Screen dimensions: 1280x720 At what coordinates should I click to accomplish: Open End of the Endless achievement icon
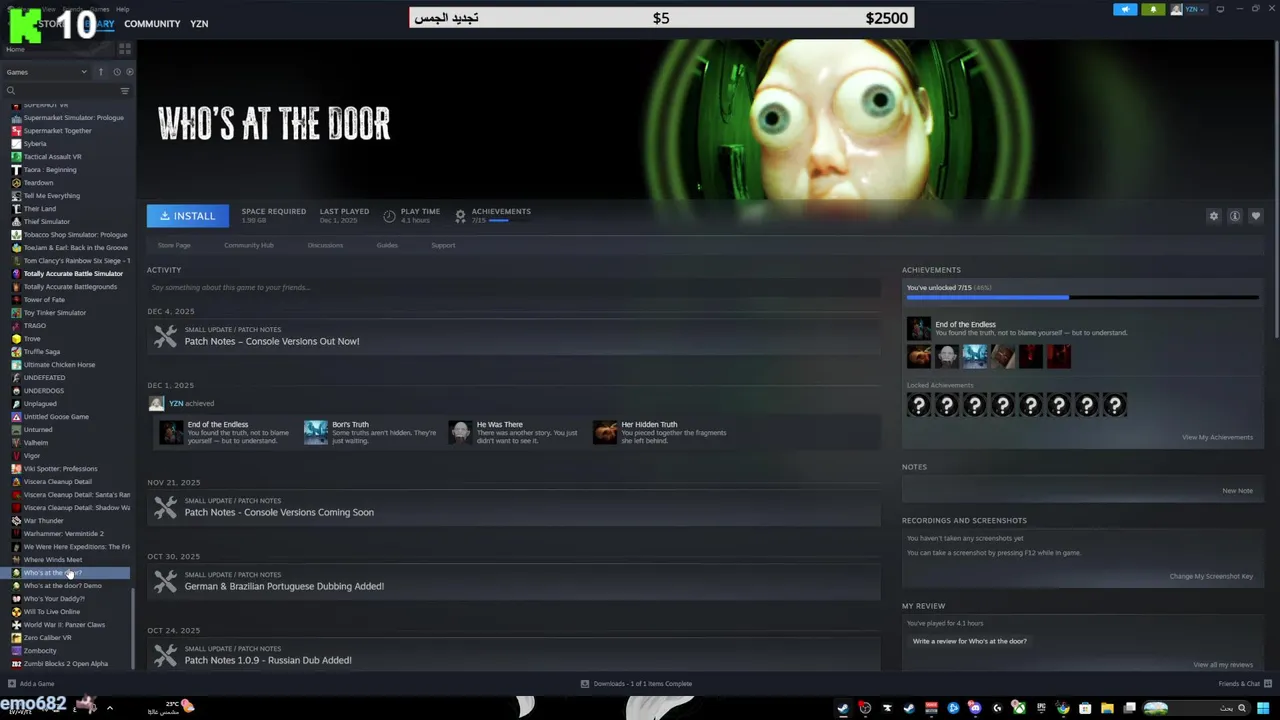pos(918,328)
